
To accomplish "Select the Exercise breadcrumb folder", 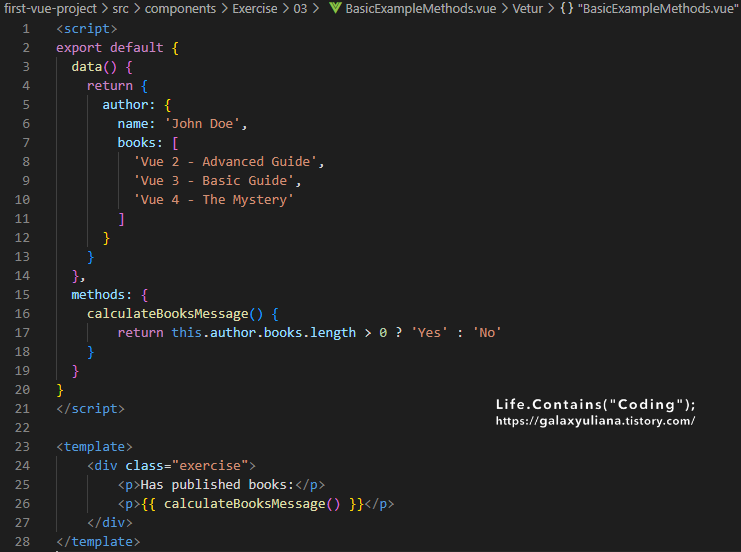I will (x=255, y=9).
